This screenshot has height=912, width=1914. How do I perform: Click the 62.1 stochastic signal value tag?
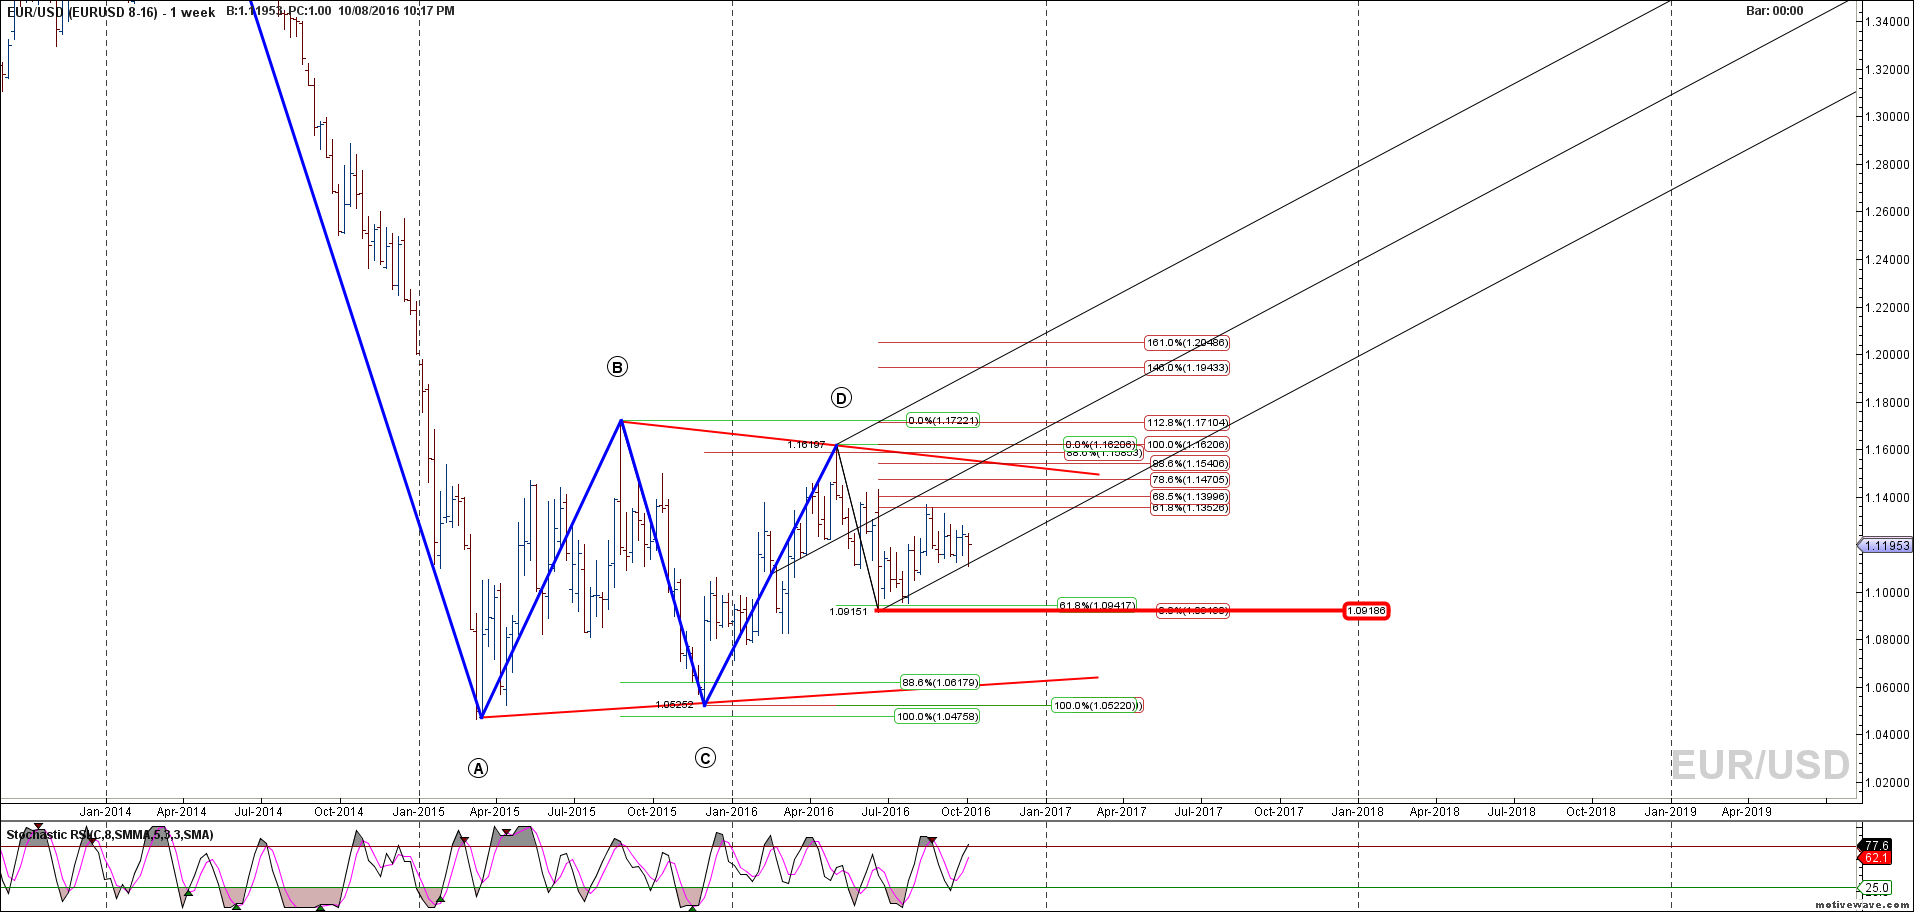tap(1877, 858)
